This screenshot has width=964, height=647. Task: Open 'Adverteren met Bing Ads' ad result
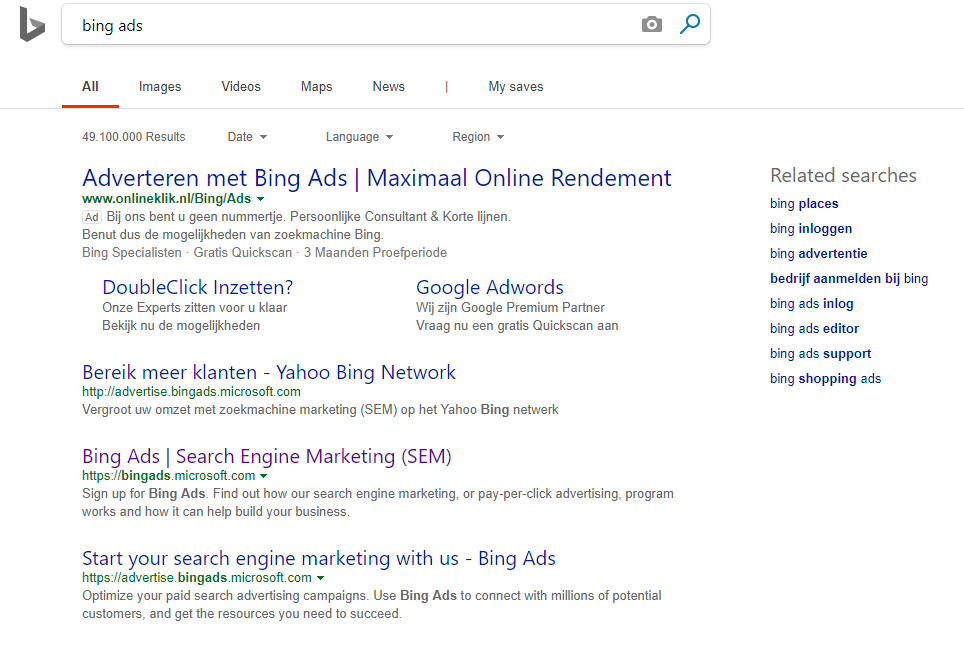376,178
